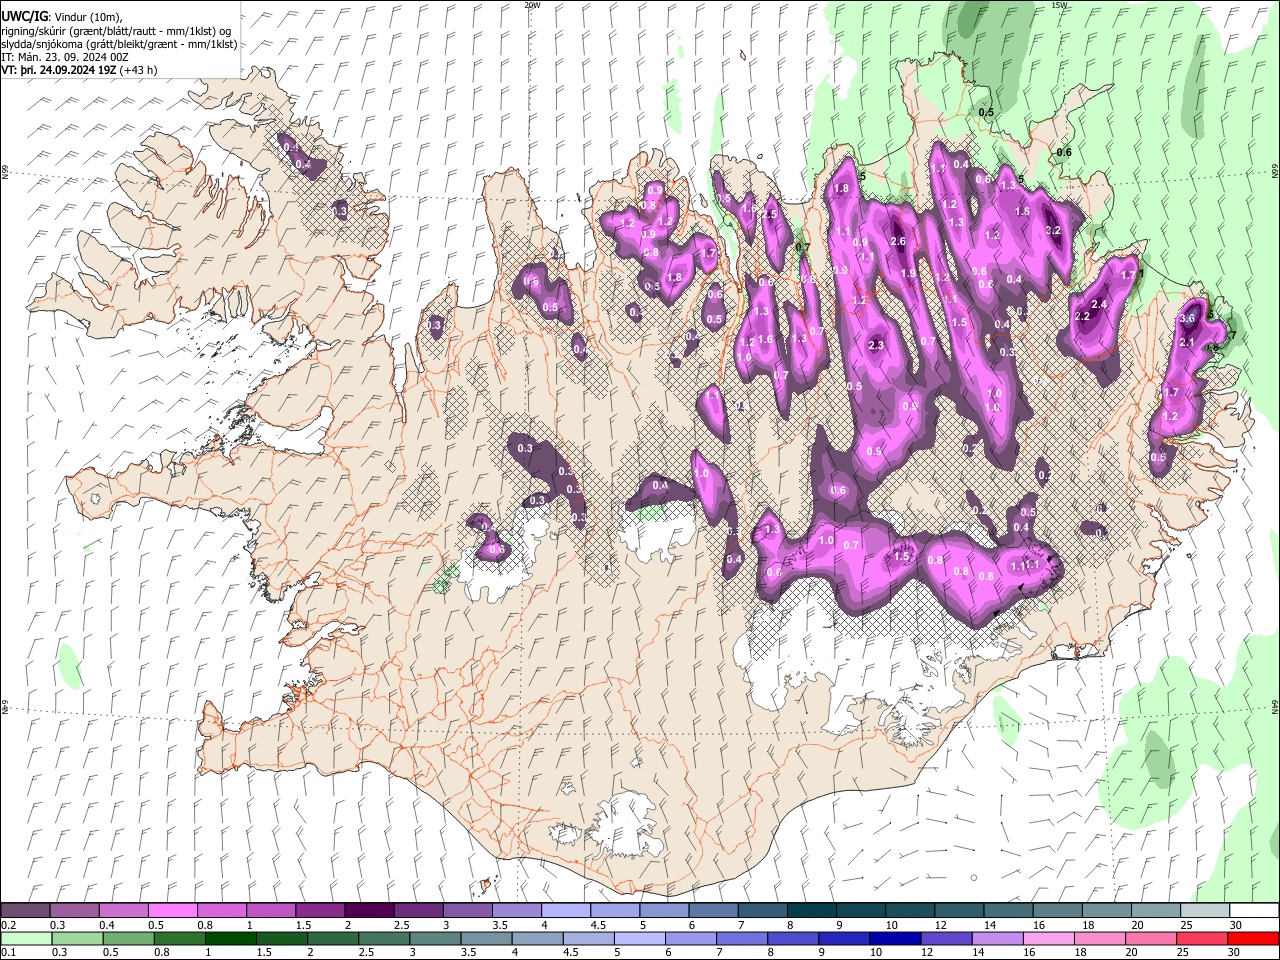The height and width of the screenshot is (960, 1280).
Task: Pick the violet 12–14 swatch in bottom legend row
Action: coord(946,939)
